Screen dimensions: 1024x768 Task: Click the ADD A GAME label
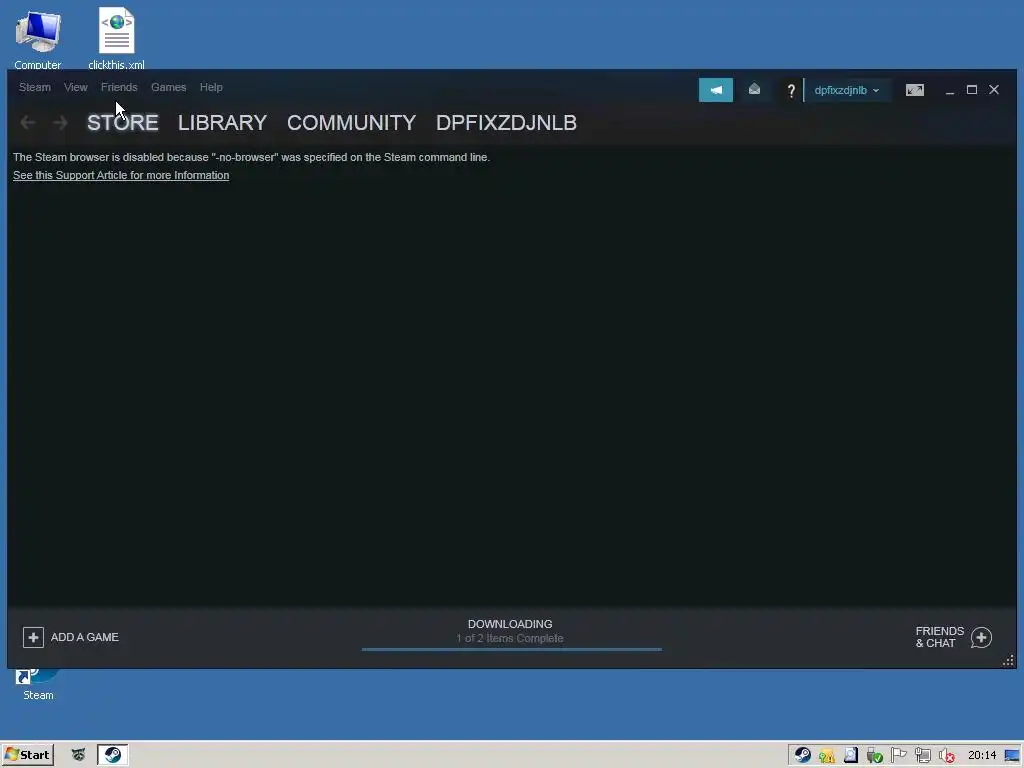[x=85, y=637]
